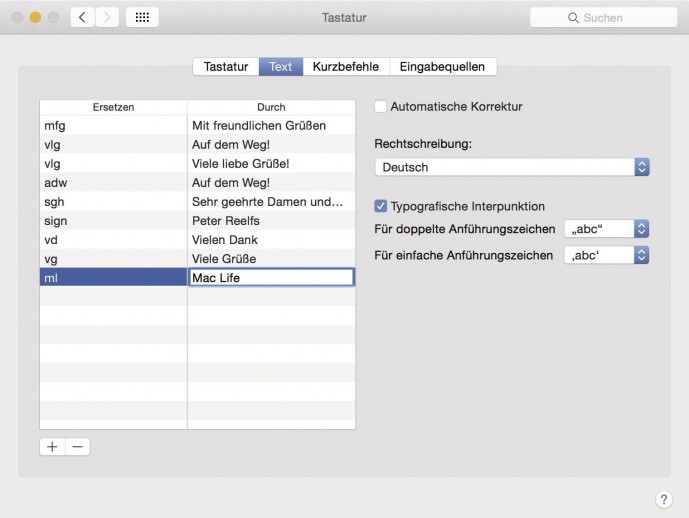Click the Mac Life text field
This screenshot has height=518, width=689.
tap(271, 278)
